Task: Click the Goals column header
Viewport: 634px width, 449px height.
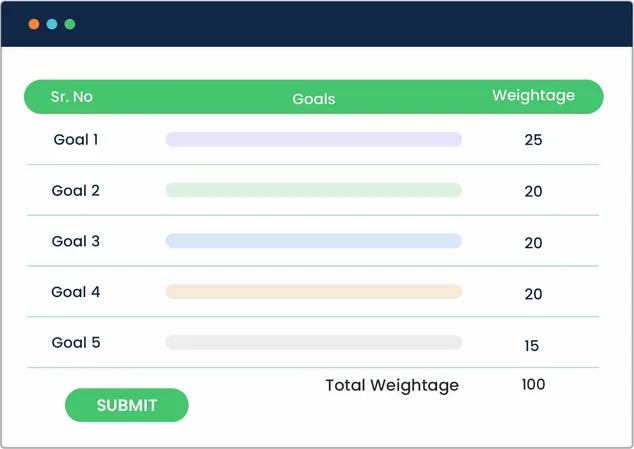Action: coord(314,99)
